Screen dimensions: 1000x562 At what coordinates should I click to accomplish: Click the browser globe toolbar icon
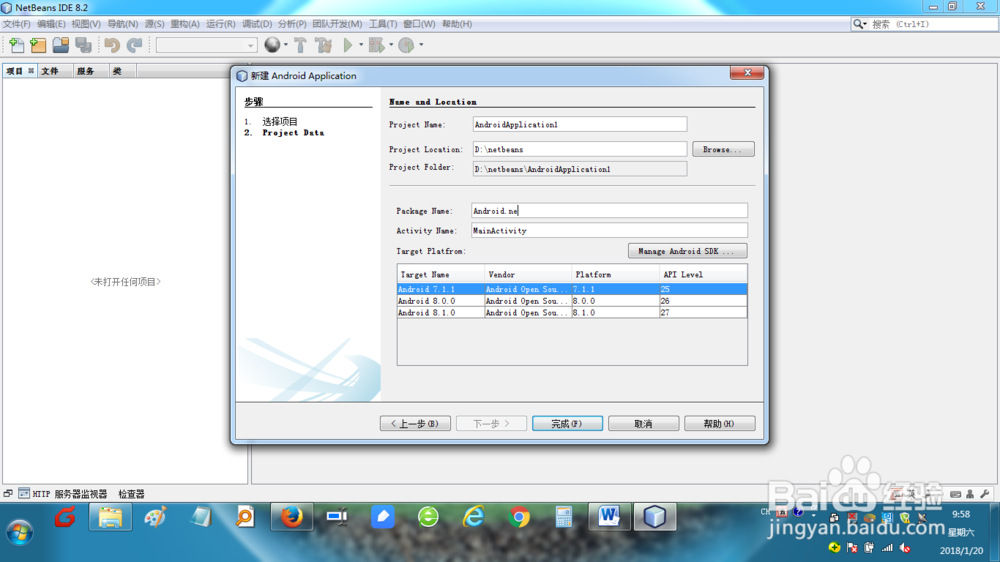pos(272,45)
